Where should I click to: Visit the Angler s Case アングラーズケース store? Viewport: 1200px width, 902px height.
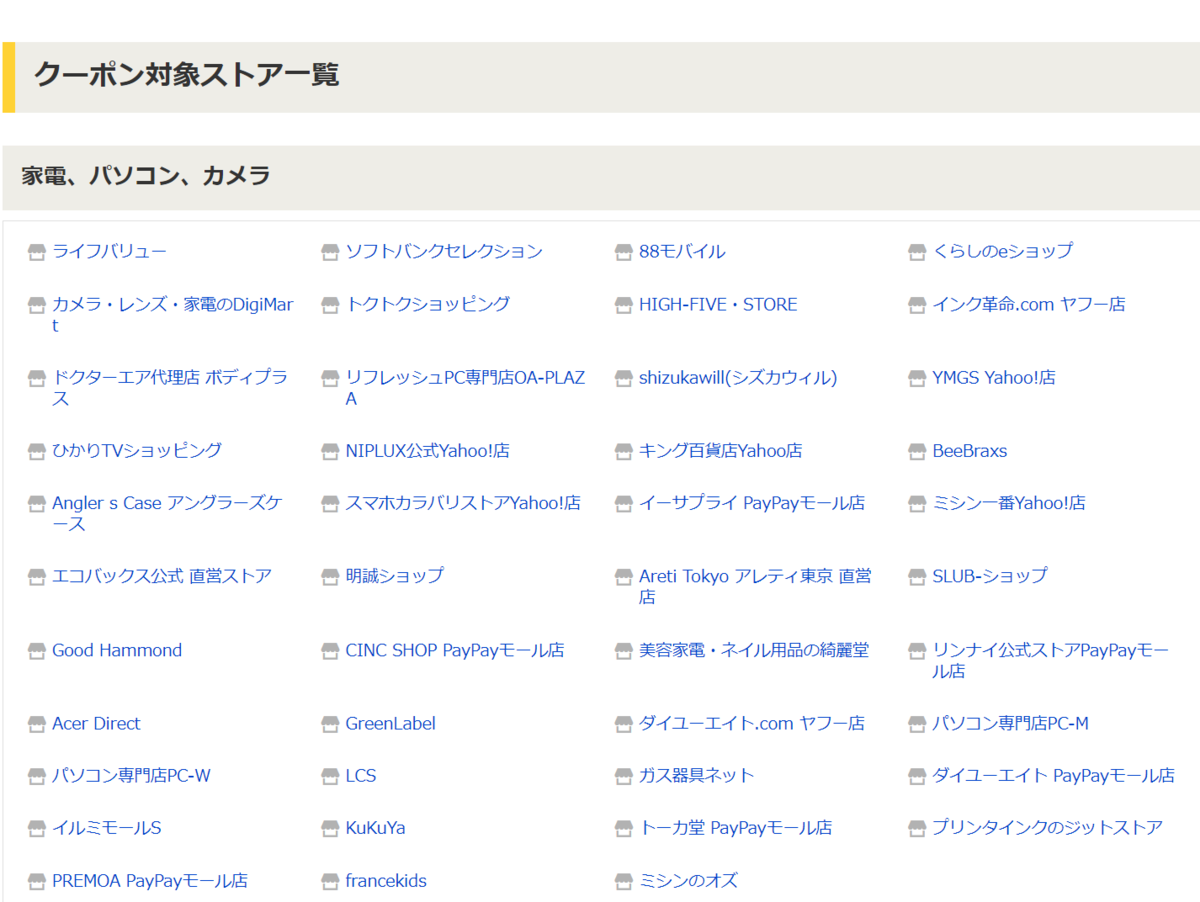coord(168,514)
